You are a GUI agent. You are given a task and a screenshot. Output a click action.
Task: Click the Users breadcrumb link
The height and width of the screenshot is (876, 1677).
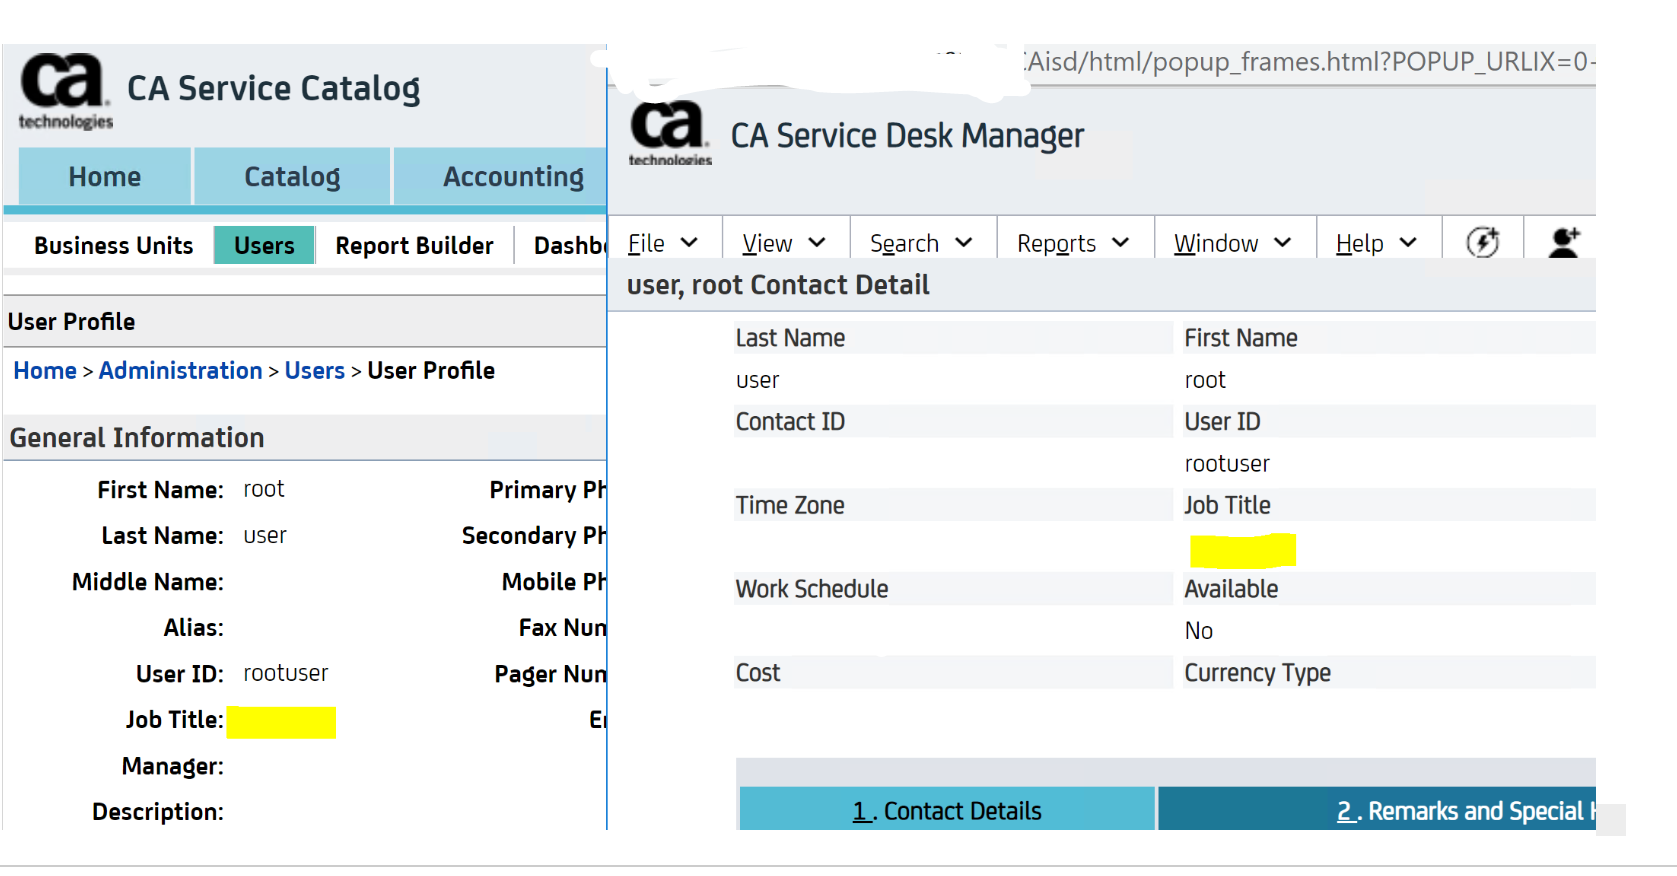[314, 371]
